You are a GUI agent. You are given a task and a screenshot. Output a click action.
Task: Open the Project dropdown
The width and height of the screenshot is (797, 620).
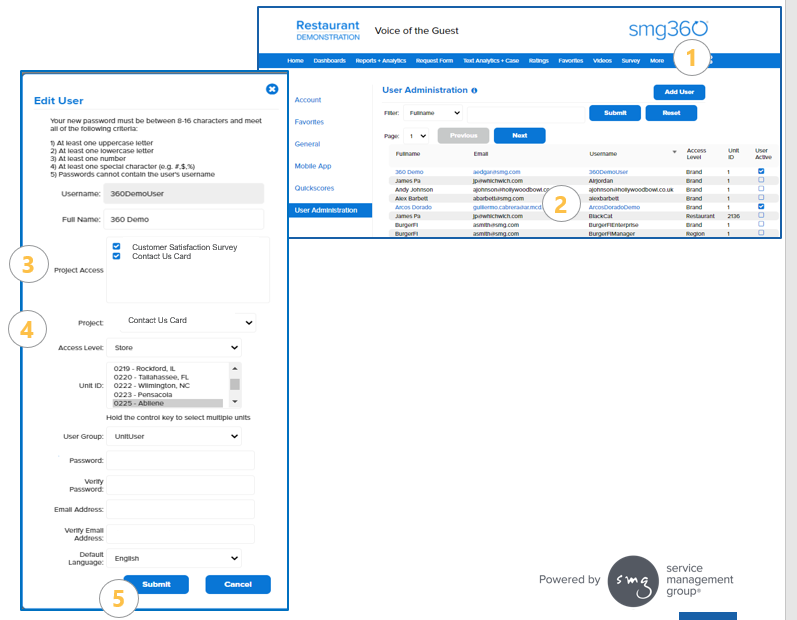[x=186, y=321]
